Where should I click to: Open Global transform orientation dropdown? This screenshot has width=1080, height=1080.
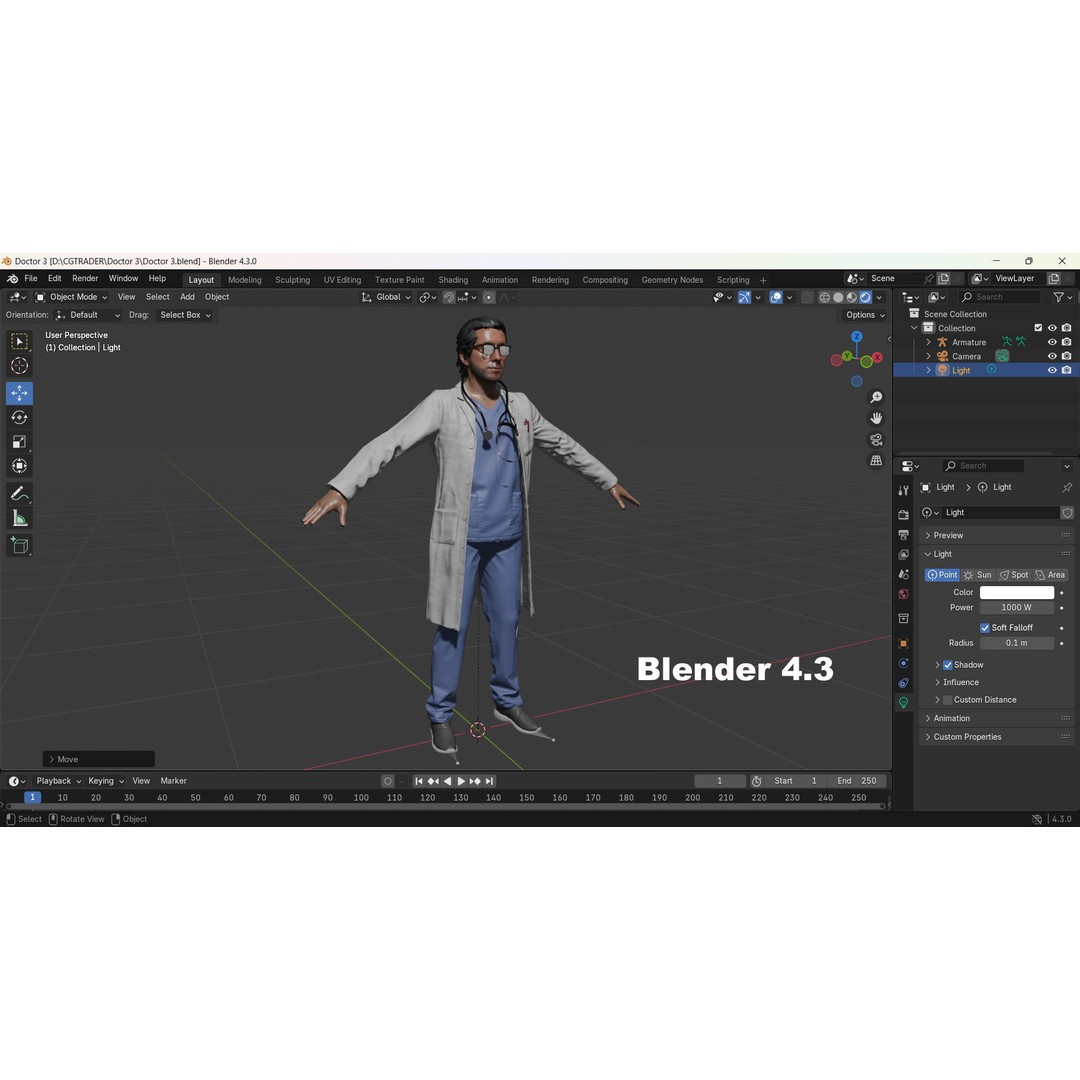(x=386, y=298)
